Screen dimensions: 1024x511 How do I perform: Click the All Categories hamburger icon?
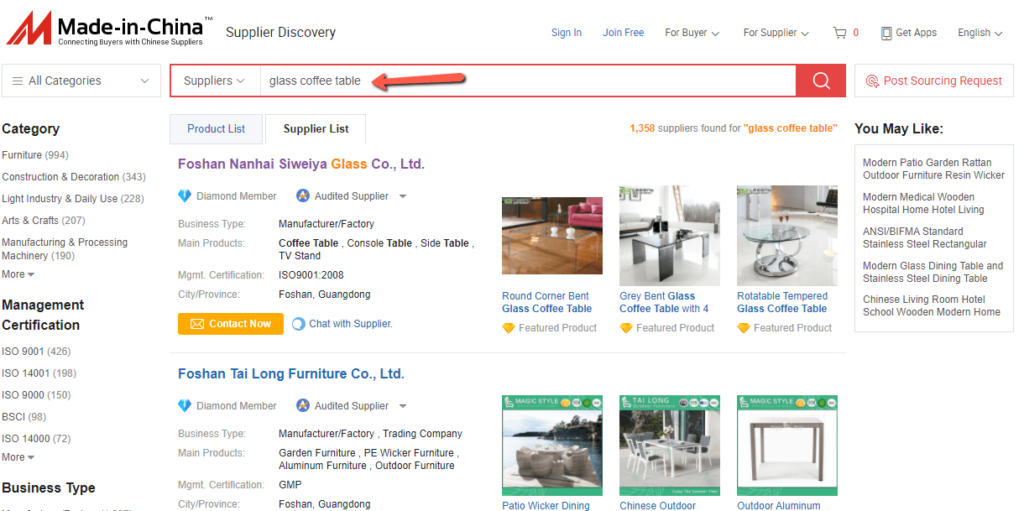click(x=18, y=81)
